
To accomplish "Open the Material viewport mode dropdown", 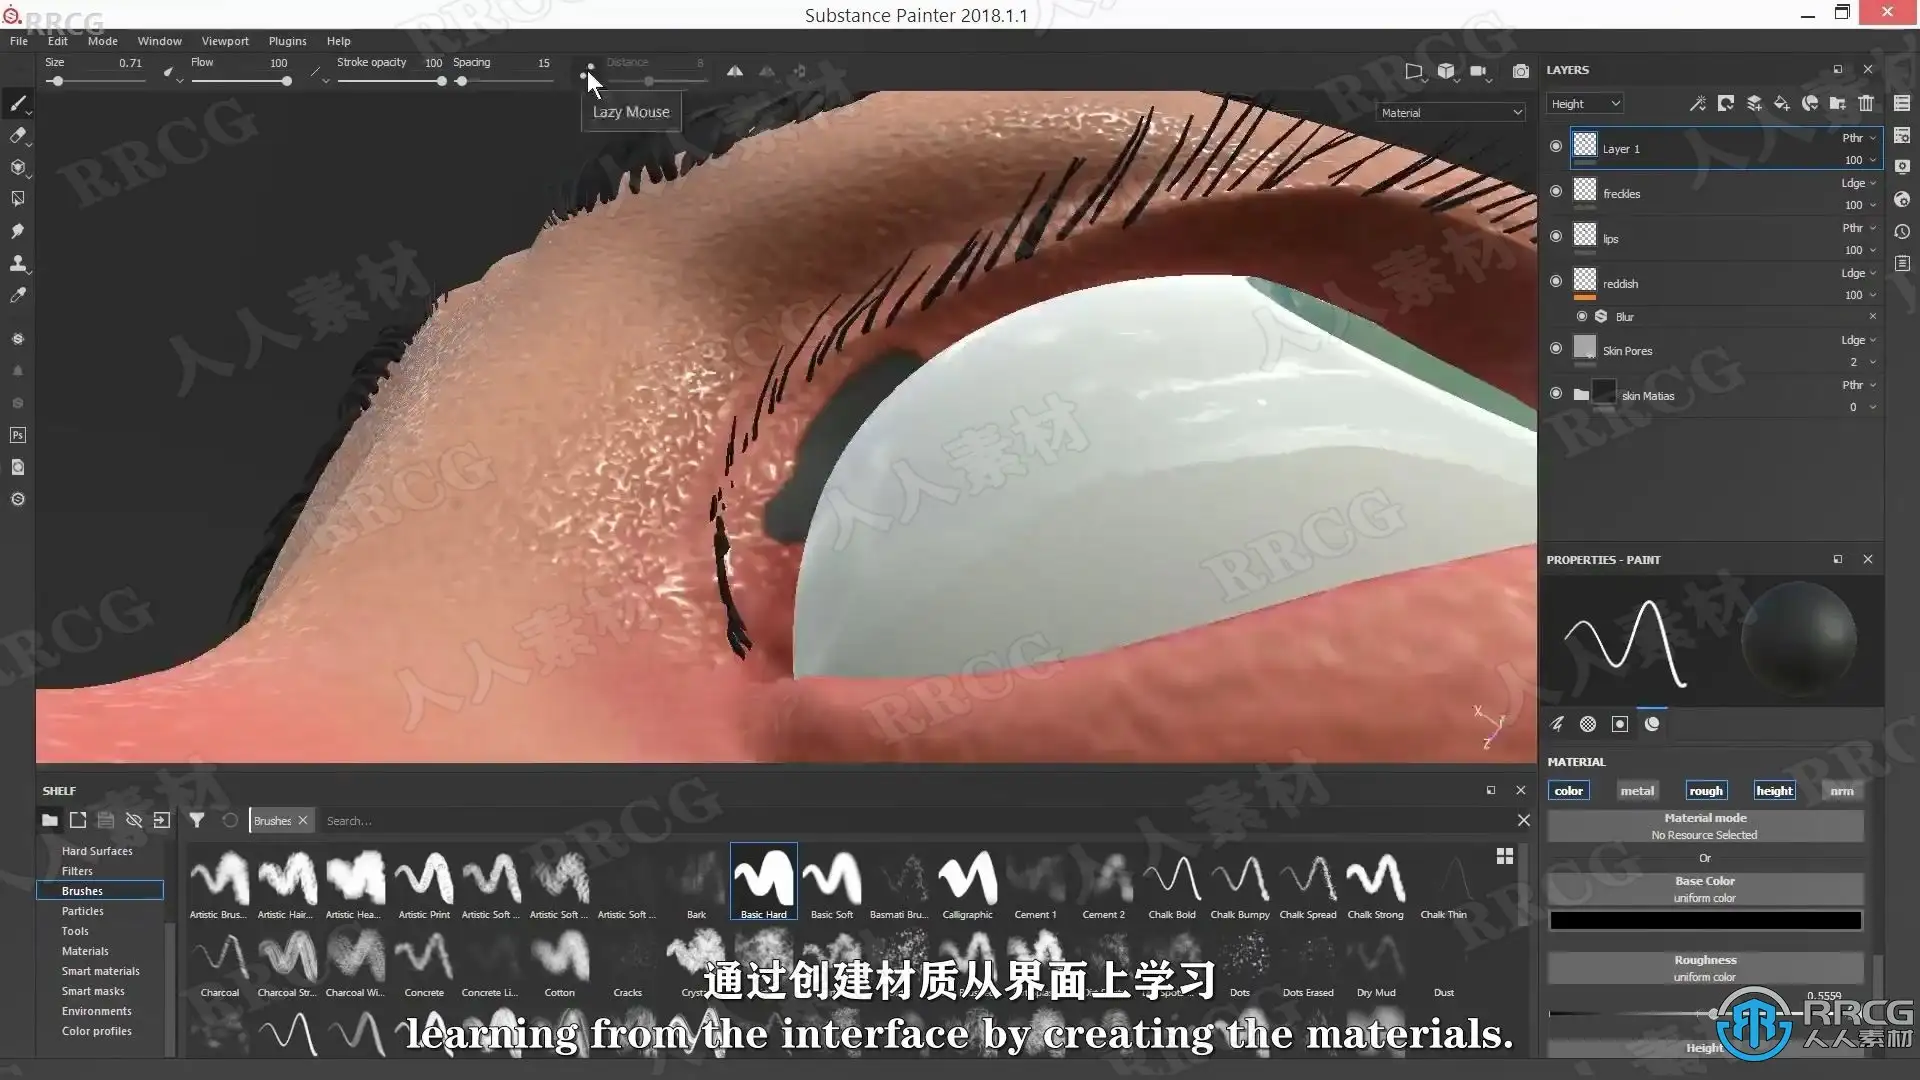I will [x=1450, y=113].
